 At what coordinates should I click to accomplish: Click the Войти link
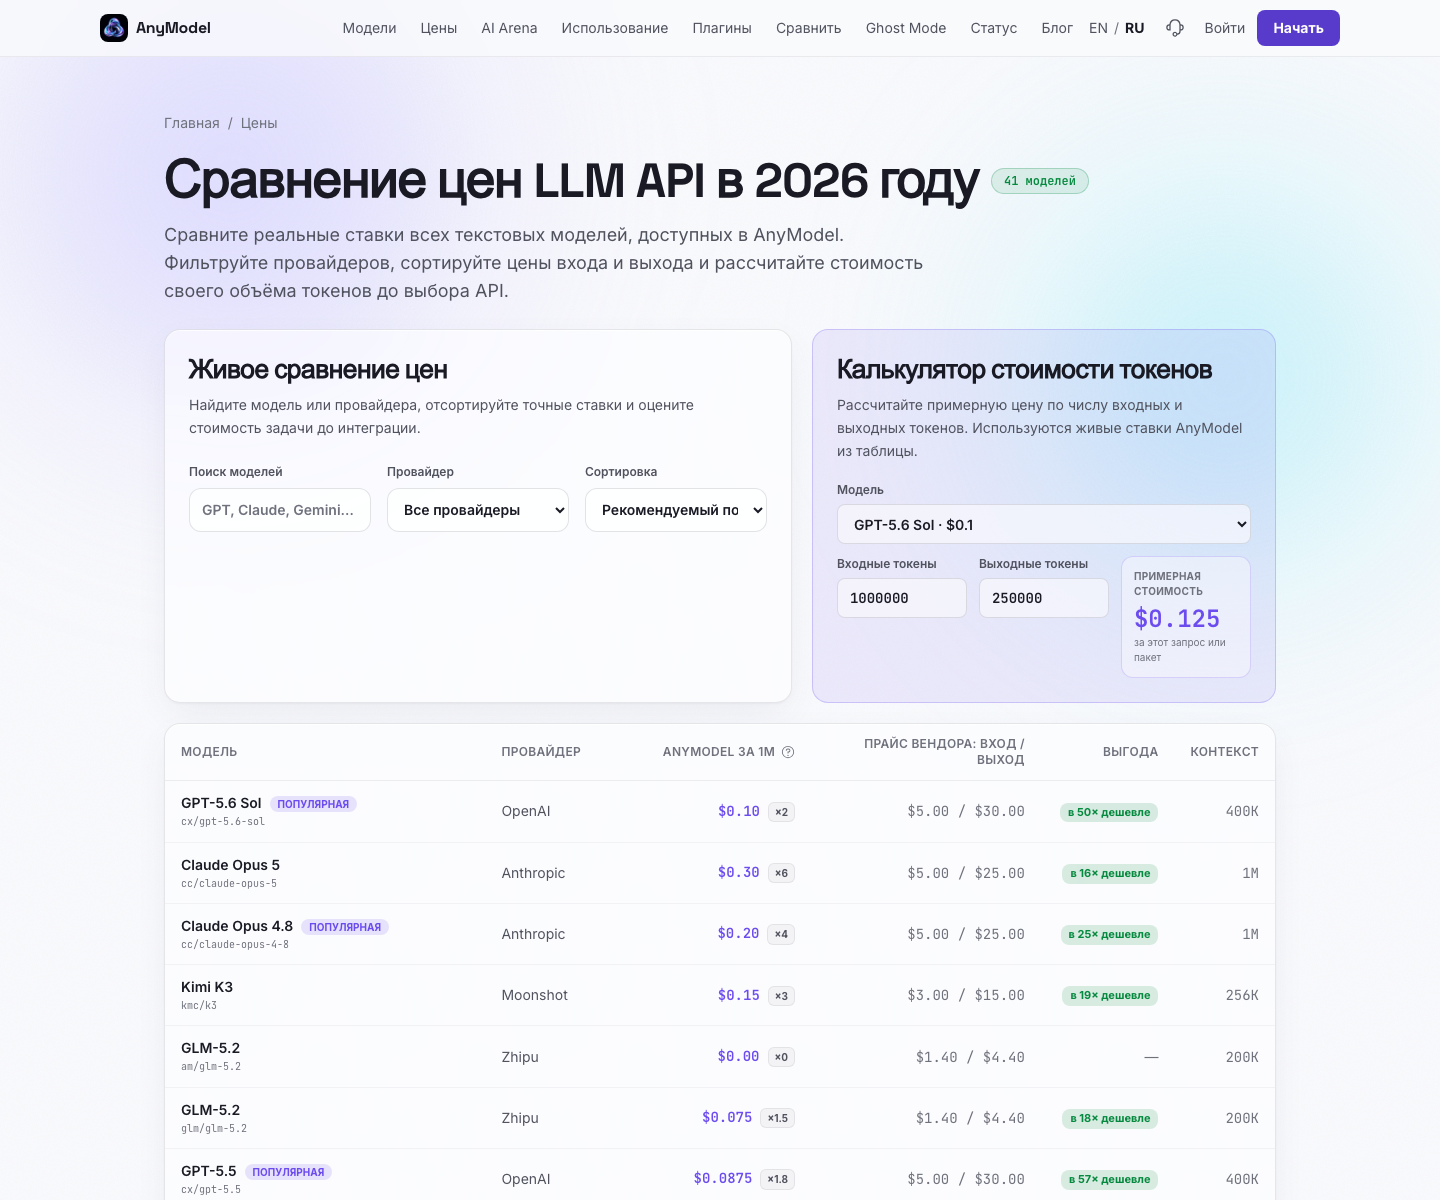click(x=1225, y=28)
